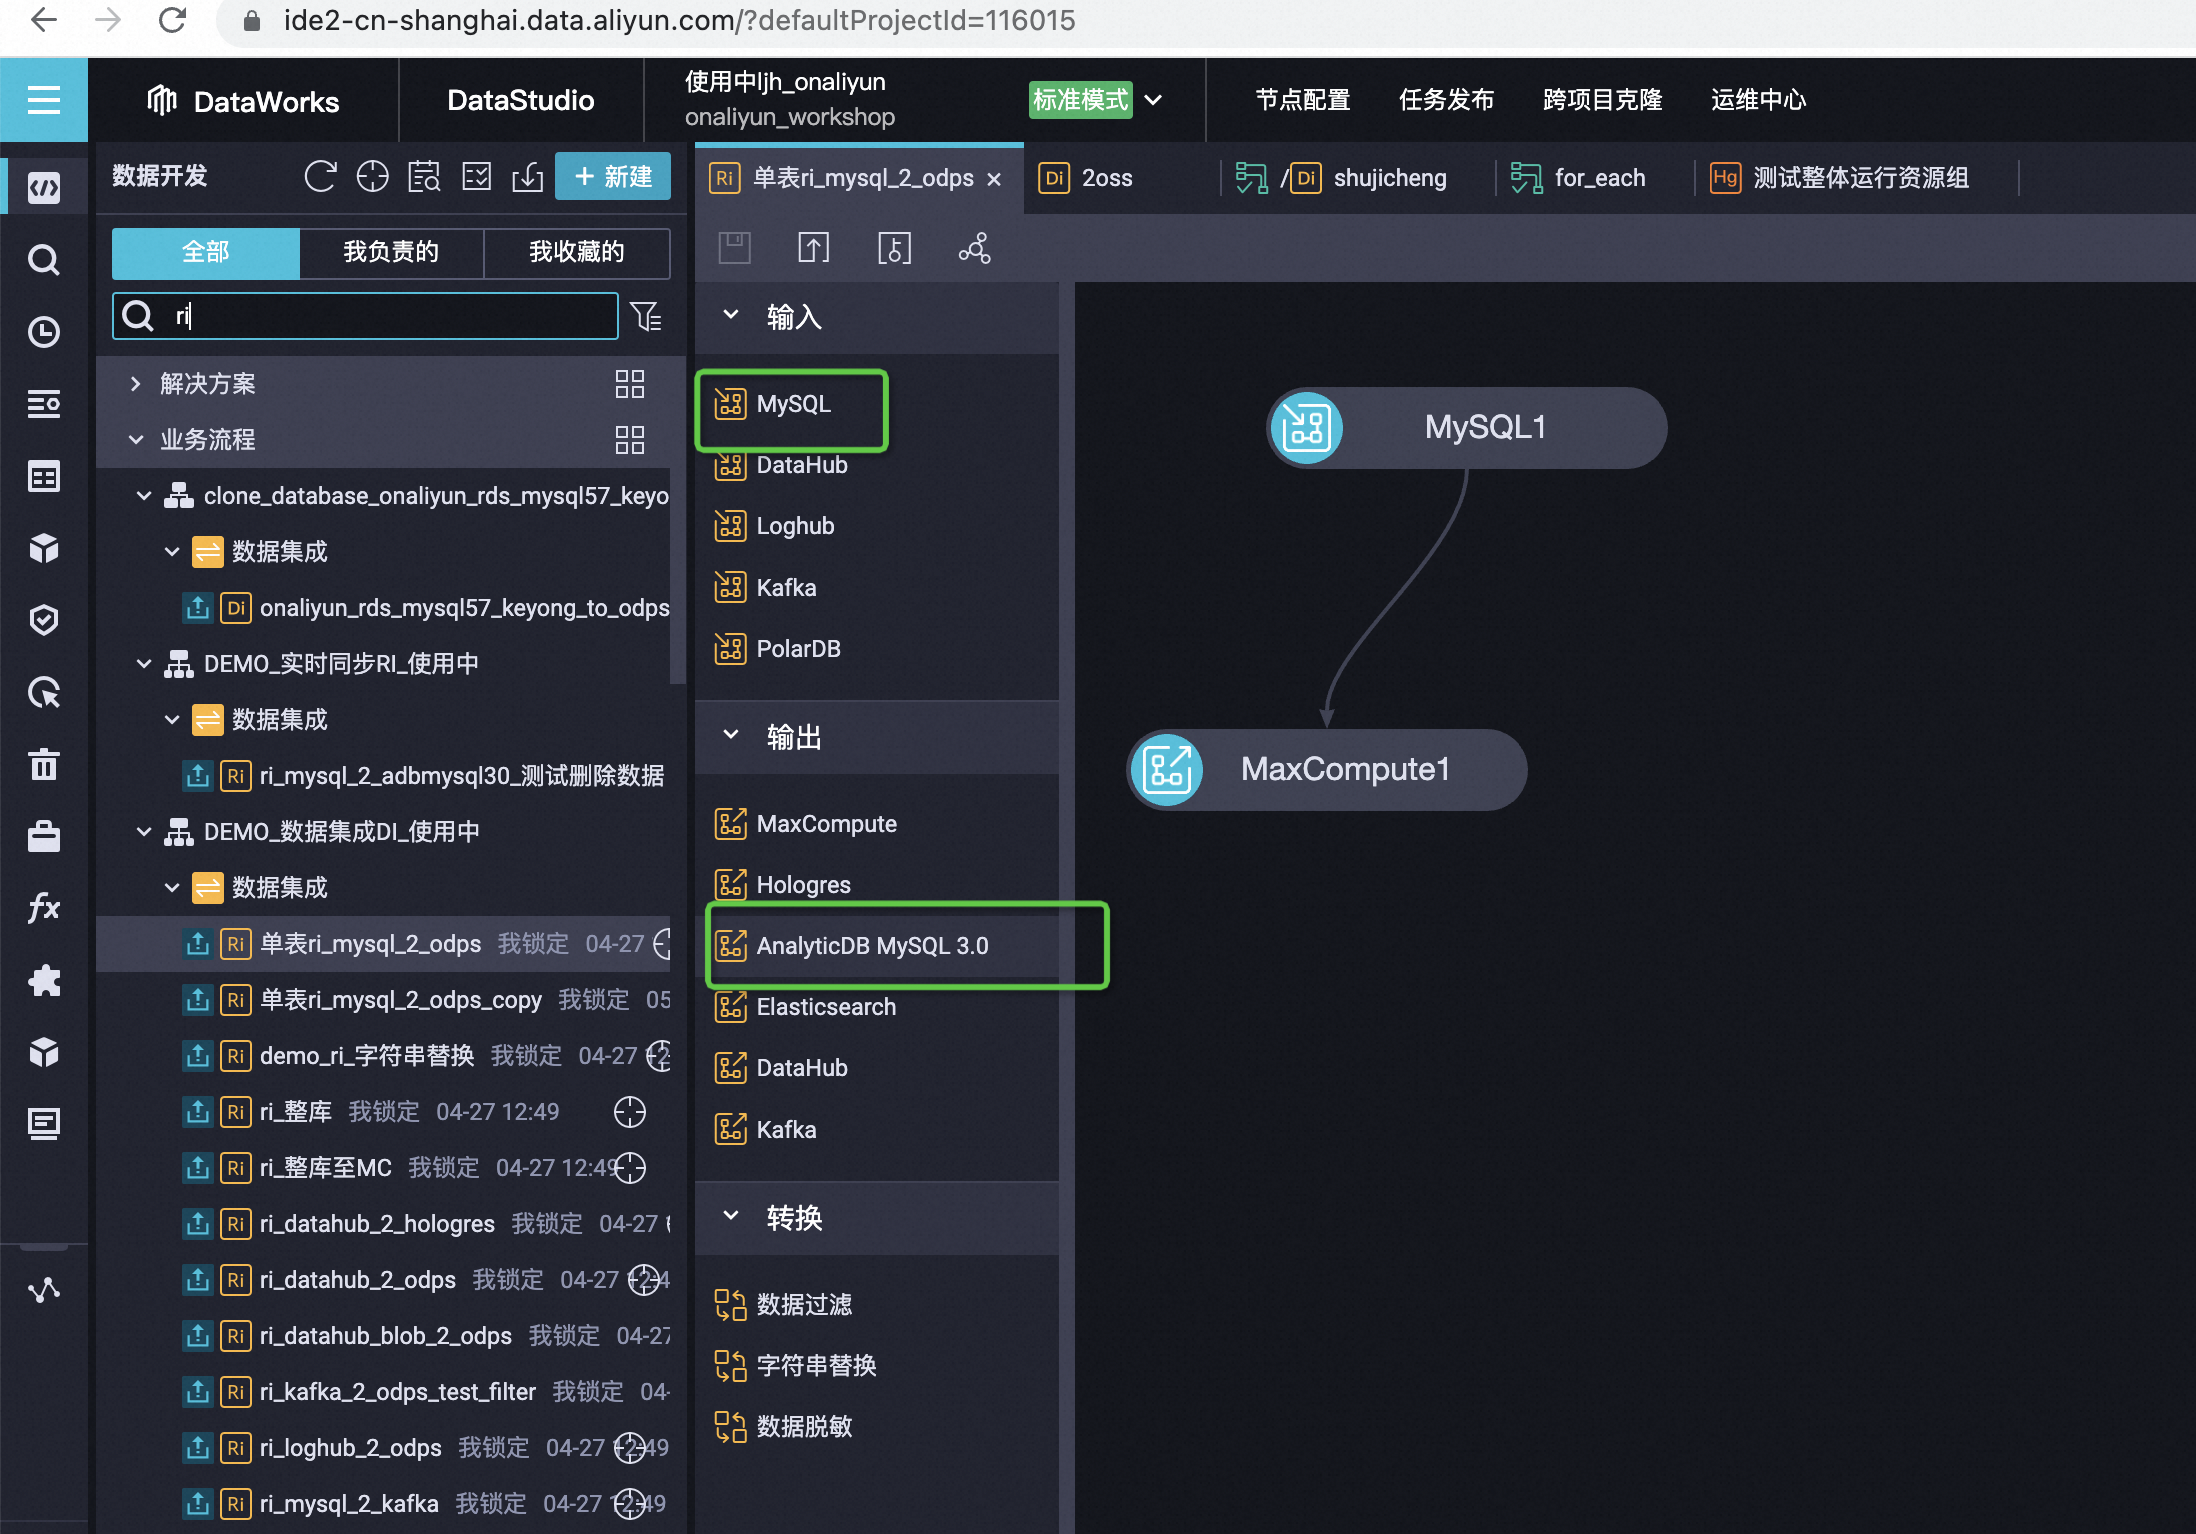Click the locate target icon in header

pos(372,177)
